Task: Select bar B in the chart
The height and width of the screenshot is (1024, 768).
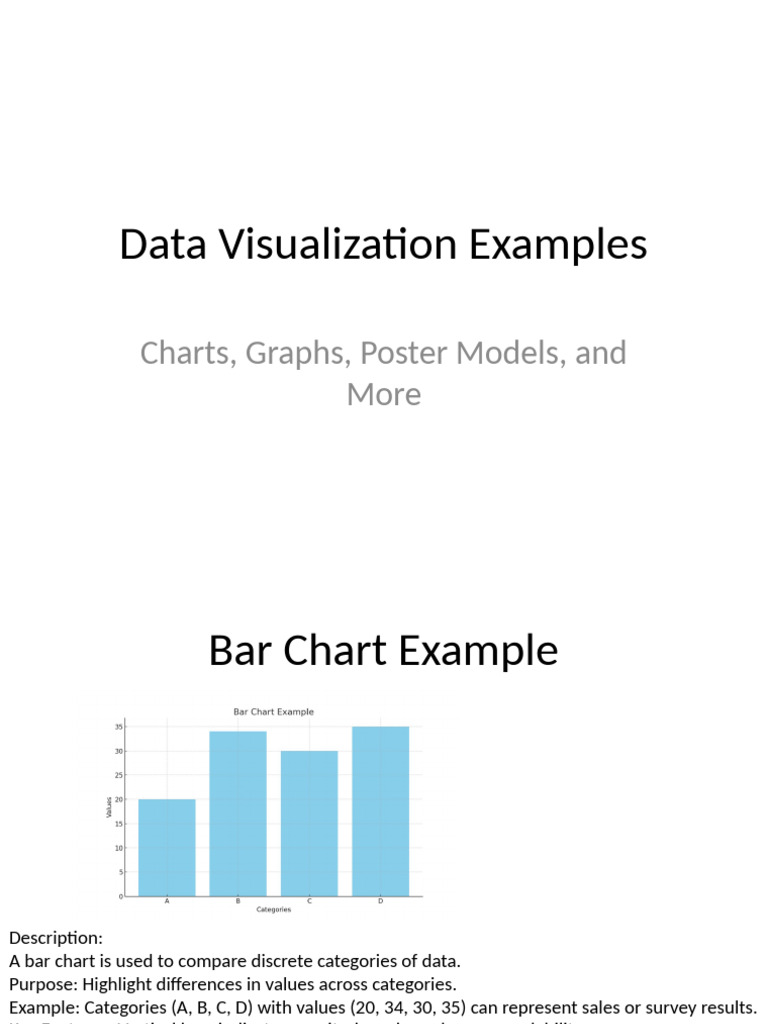Action: click(238, 813)
